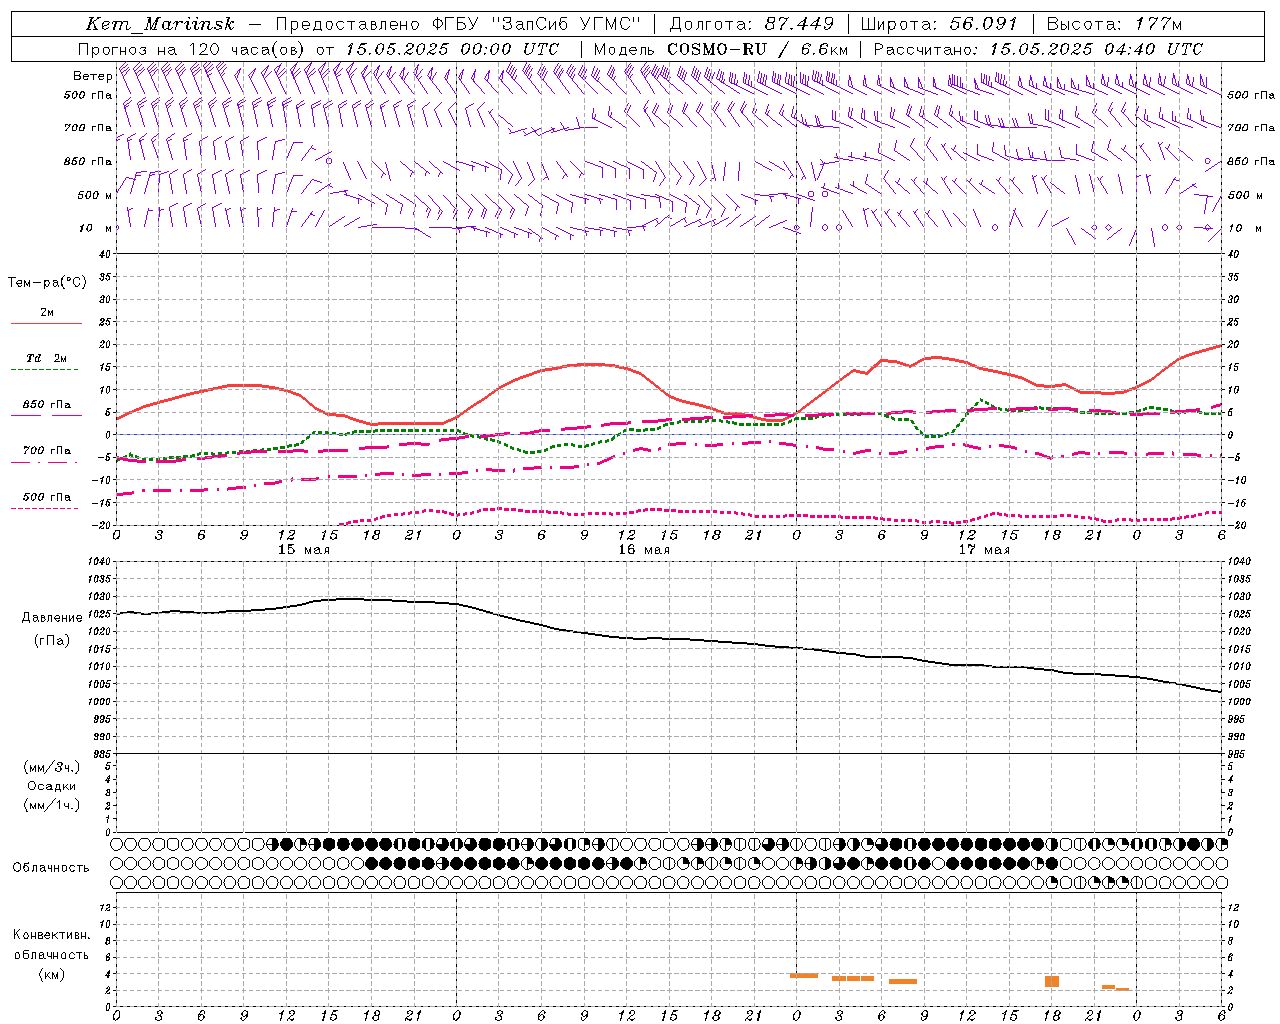This screenshot has width=1280, height=1024.
Task: Click the 'Долгота: 87.449' header field
Action: [x=751, y=24]
